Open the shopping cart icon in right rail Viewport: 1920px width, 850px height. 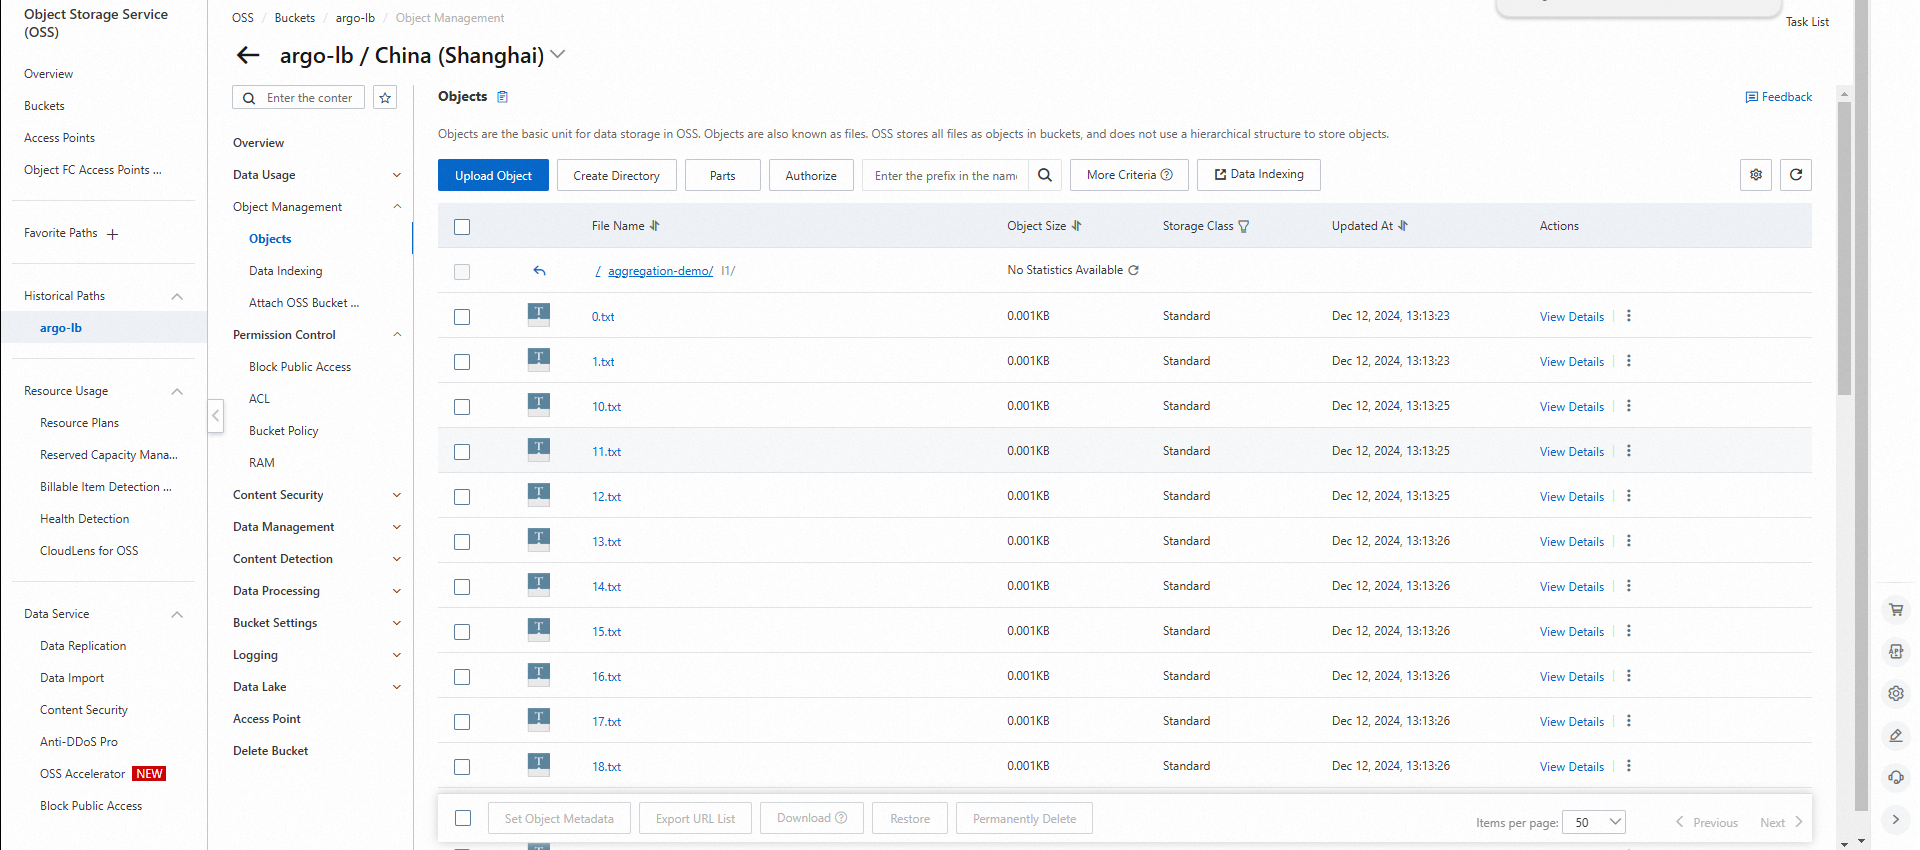1896,609
